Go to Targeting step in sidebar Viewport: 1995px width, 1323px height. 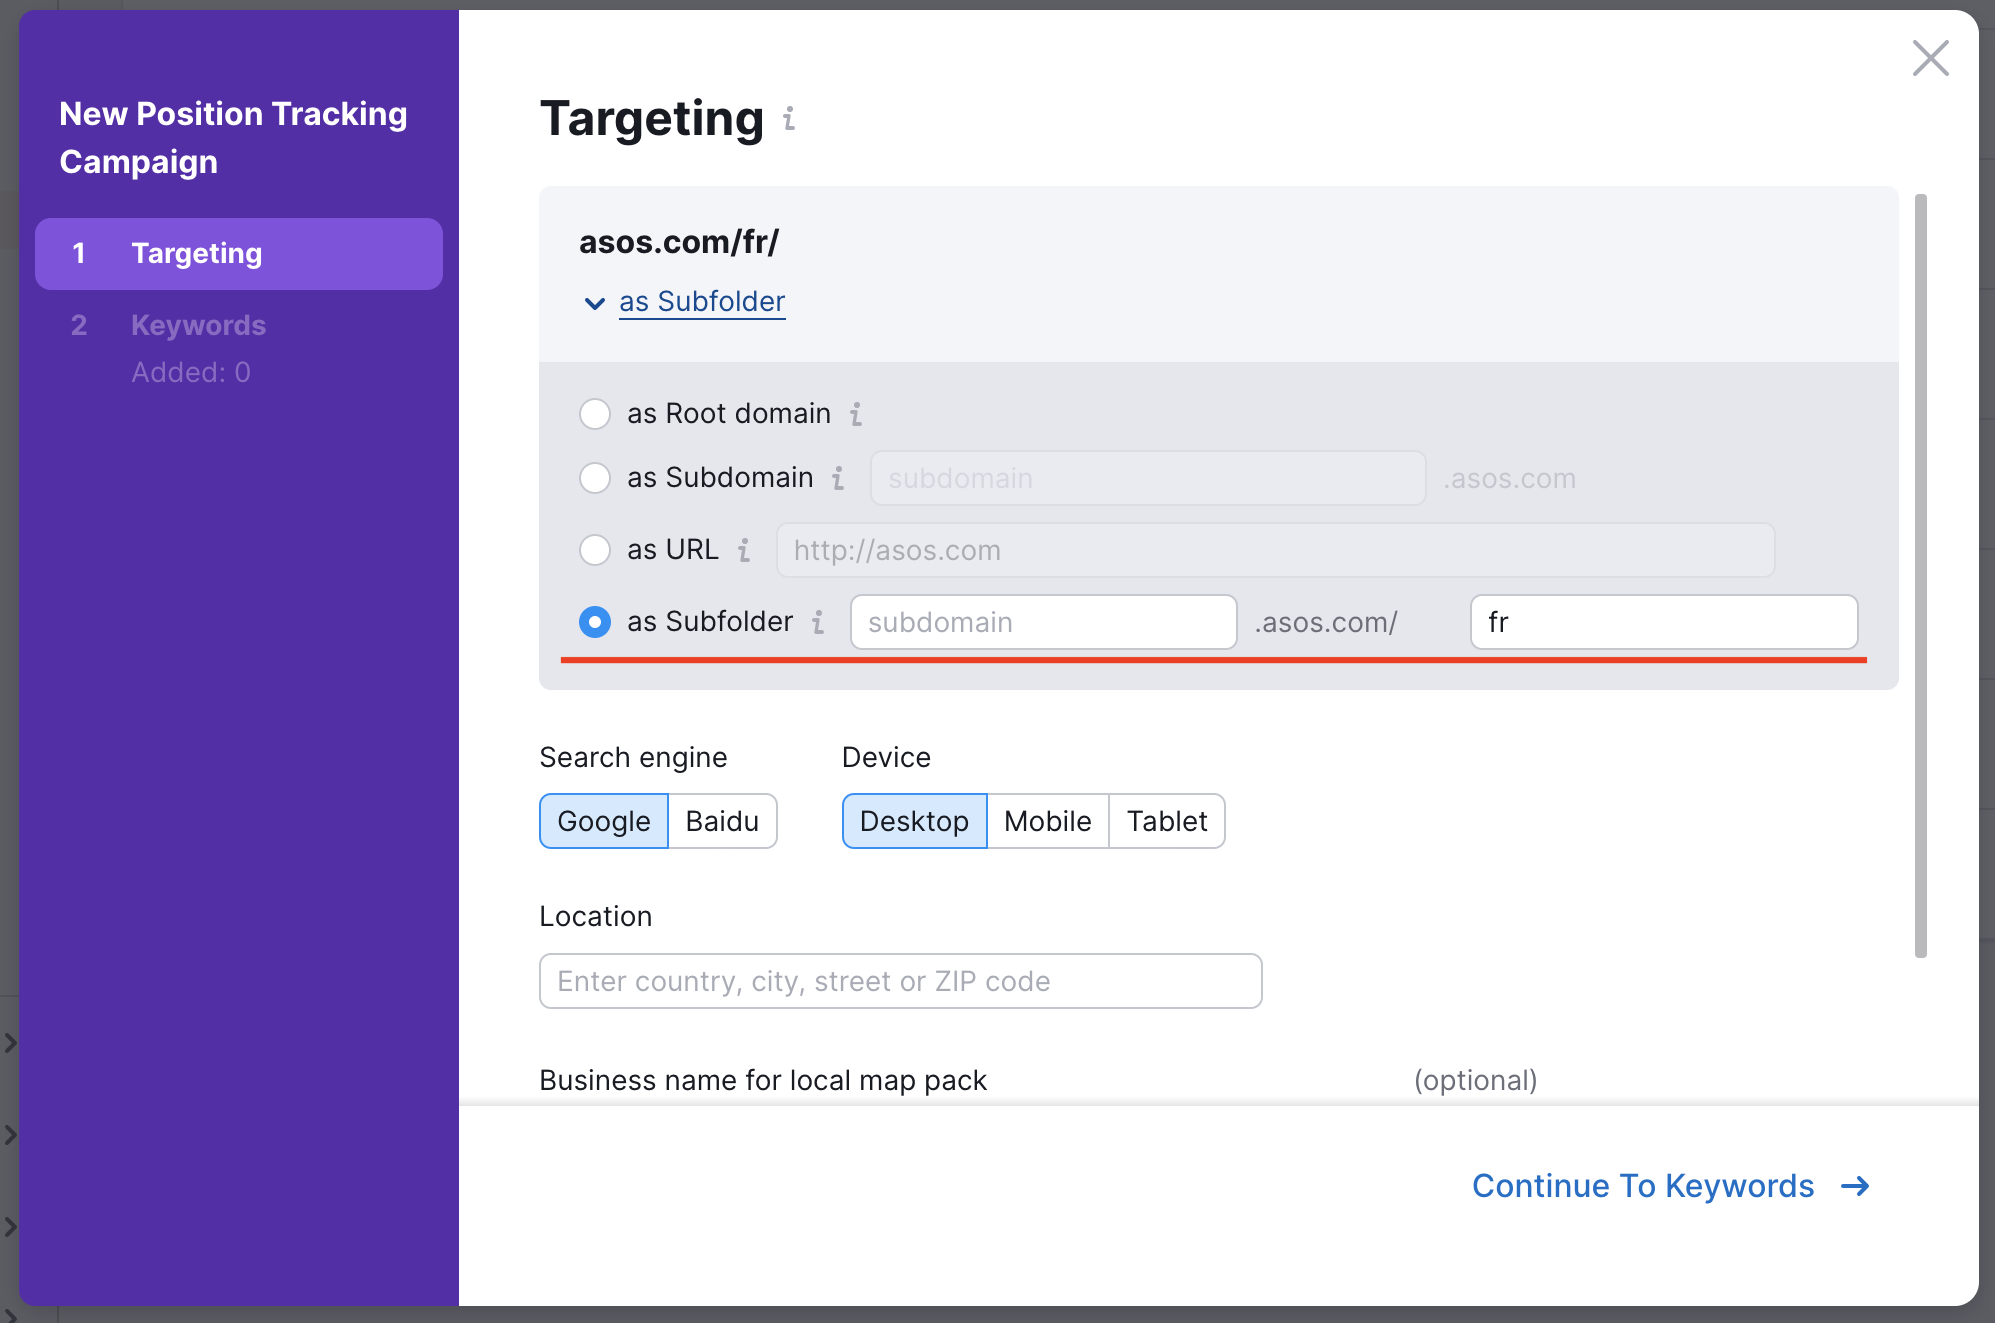(238, 254)
